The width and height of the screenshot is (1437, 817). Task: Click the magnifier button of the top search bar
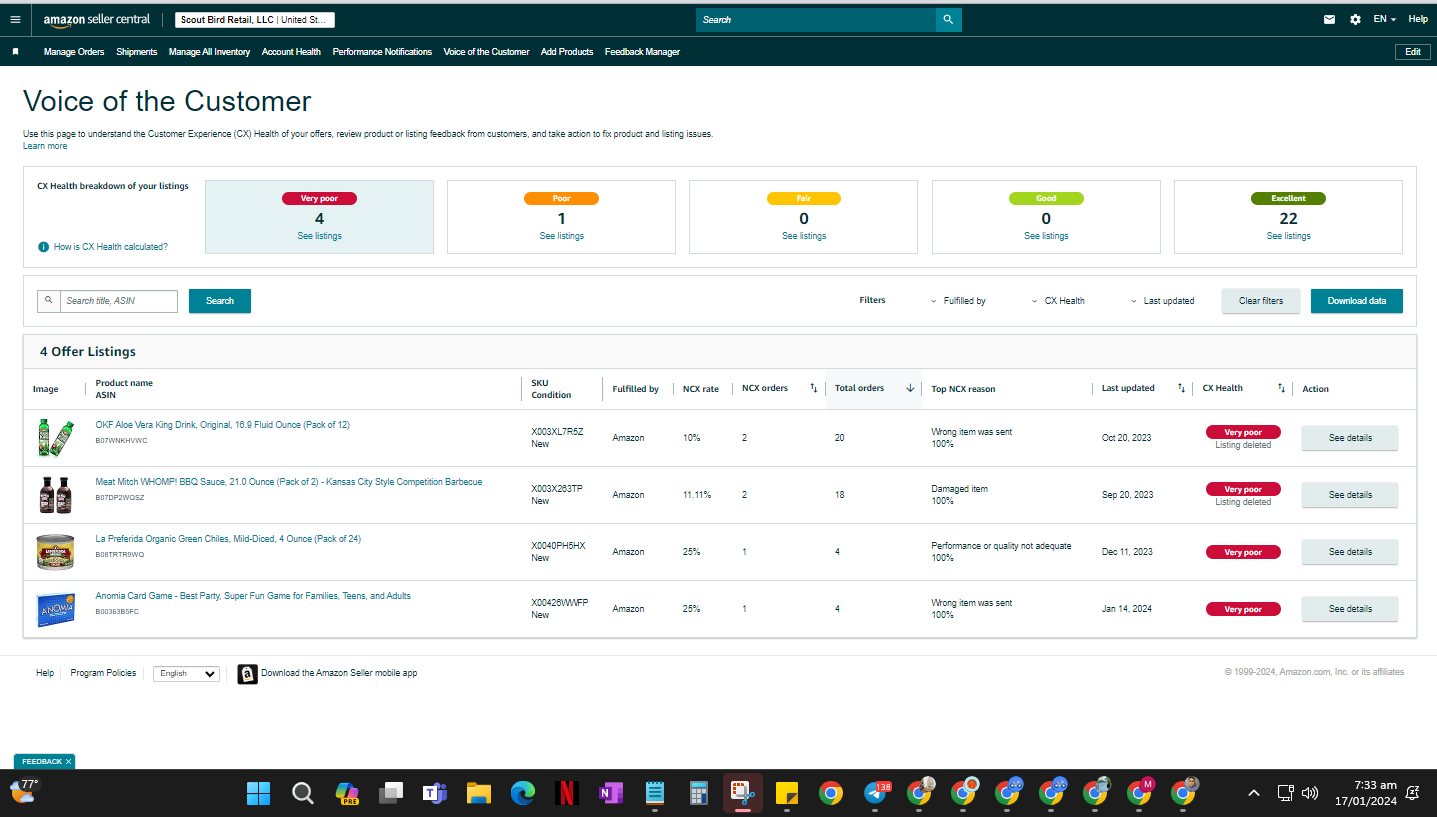[948, 20]
